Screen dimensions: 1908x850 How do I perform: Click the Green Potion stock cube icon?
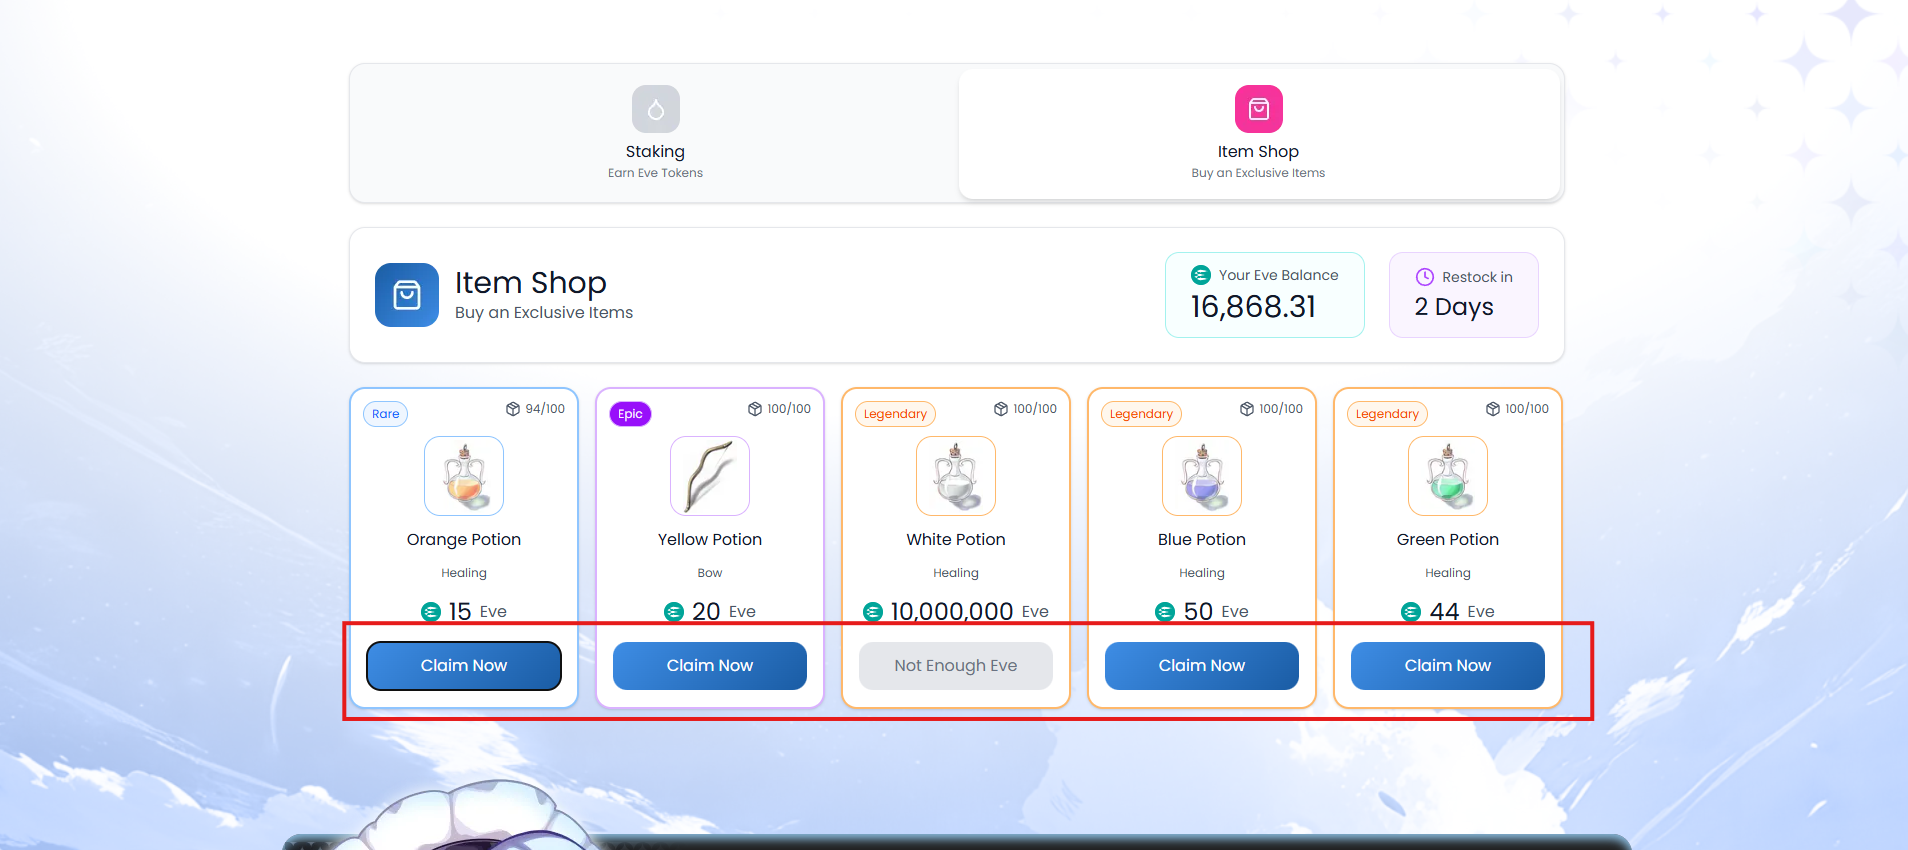click(1492, 409)
